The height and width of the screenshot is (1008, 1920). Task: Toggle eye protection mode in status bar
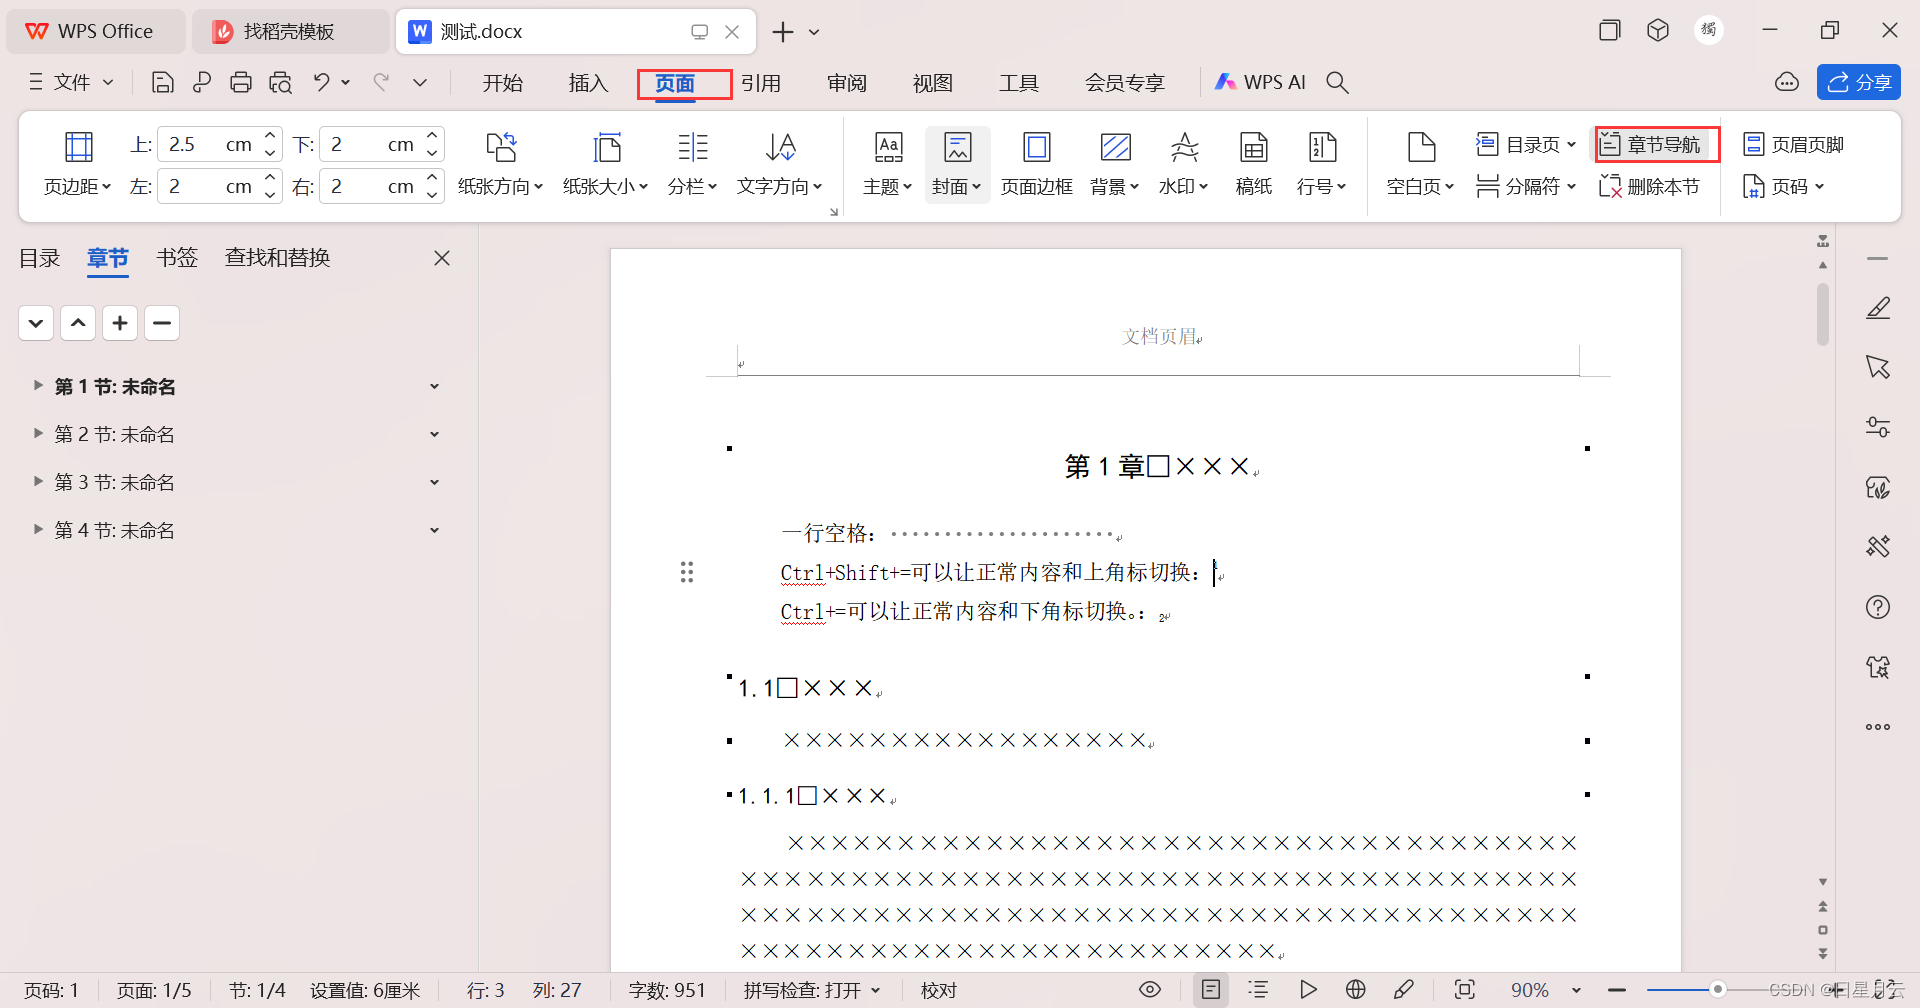point(1149,989)
